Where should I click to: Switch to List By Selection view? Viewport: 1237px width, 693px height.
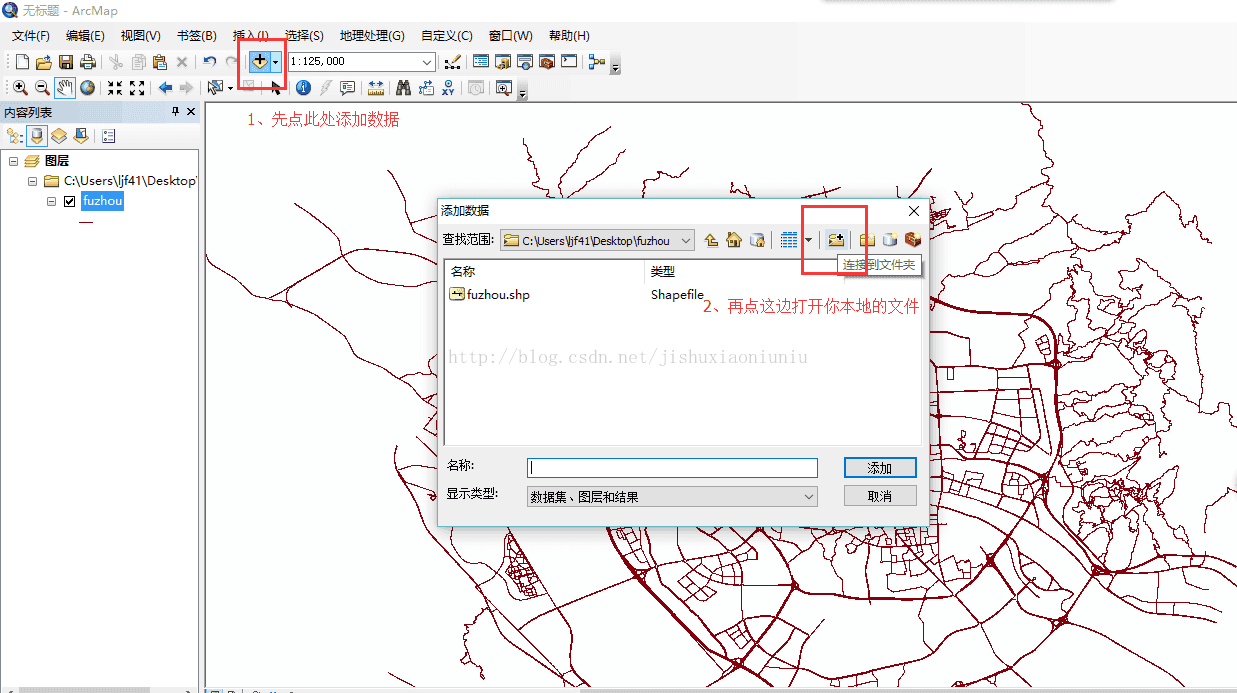pos(79,136)
